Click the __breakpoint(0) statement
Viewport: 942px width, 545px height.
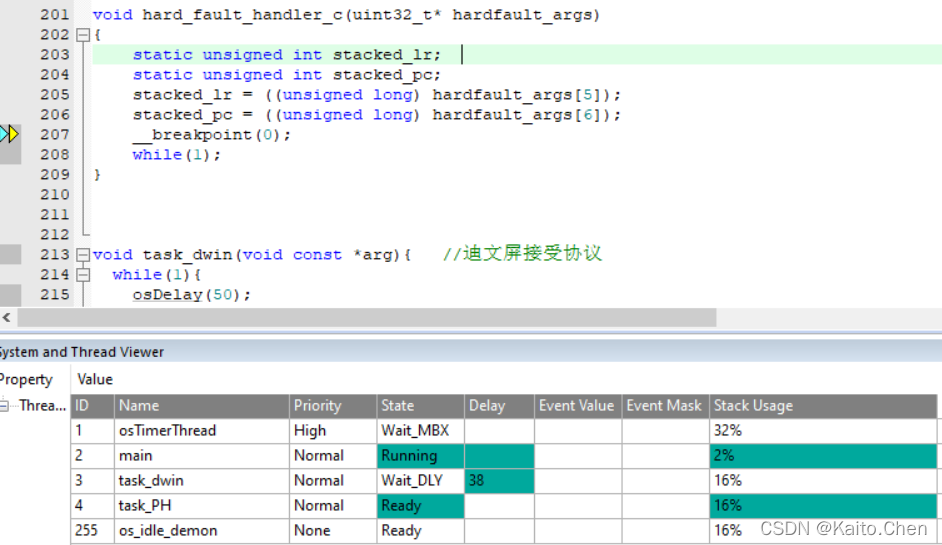(x=211, y=135)
